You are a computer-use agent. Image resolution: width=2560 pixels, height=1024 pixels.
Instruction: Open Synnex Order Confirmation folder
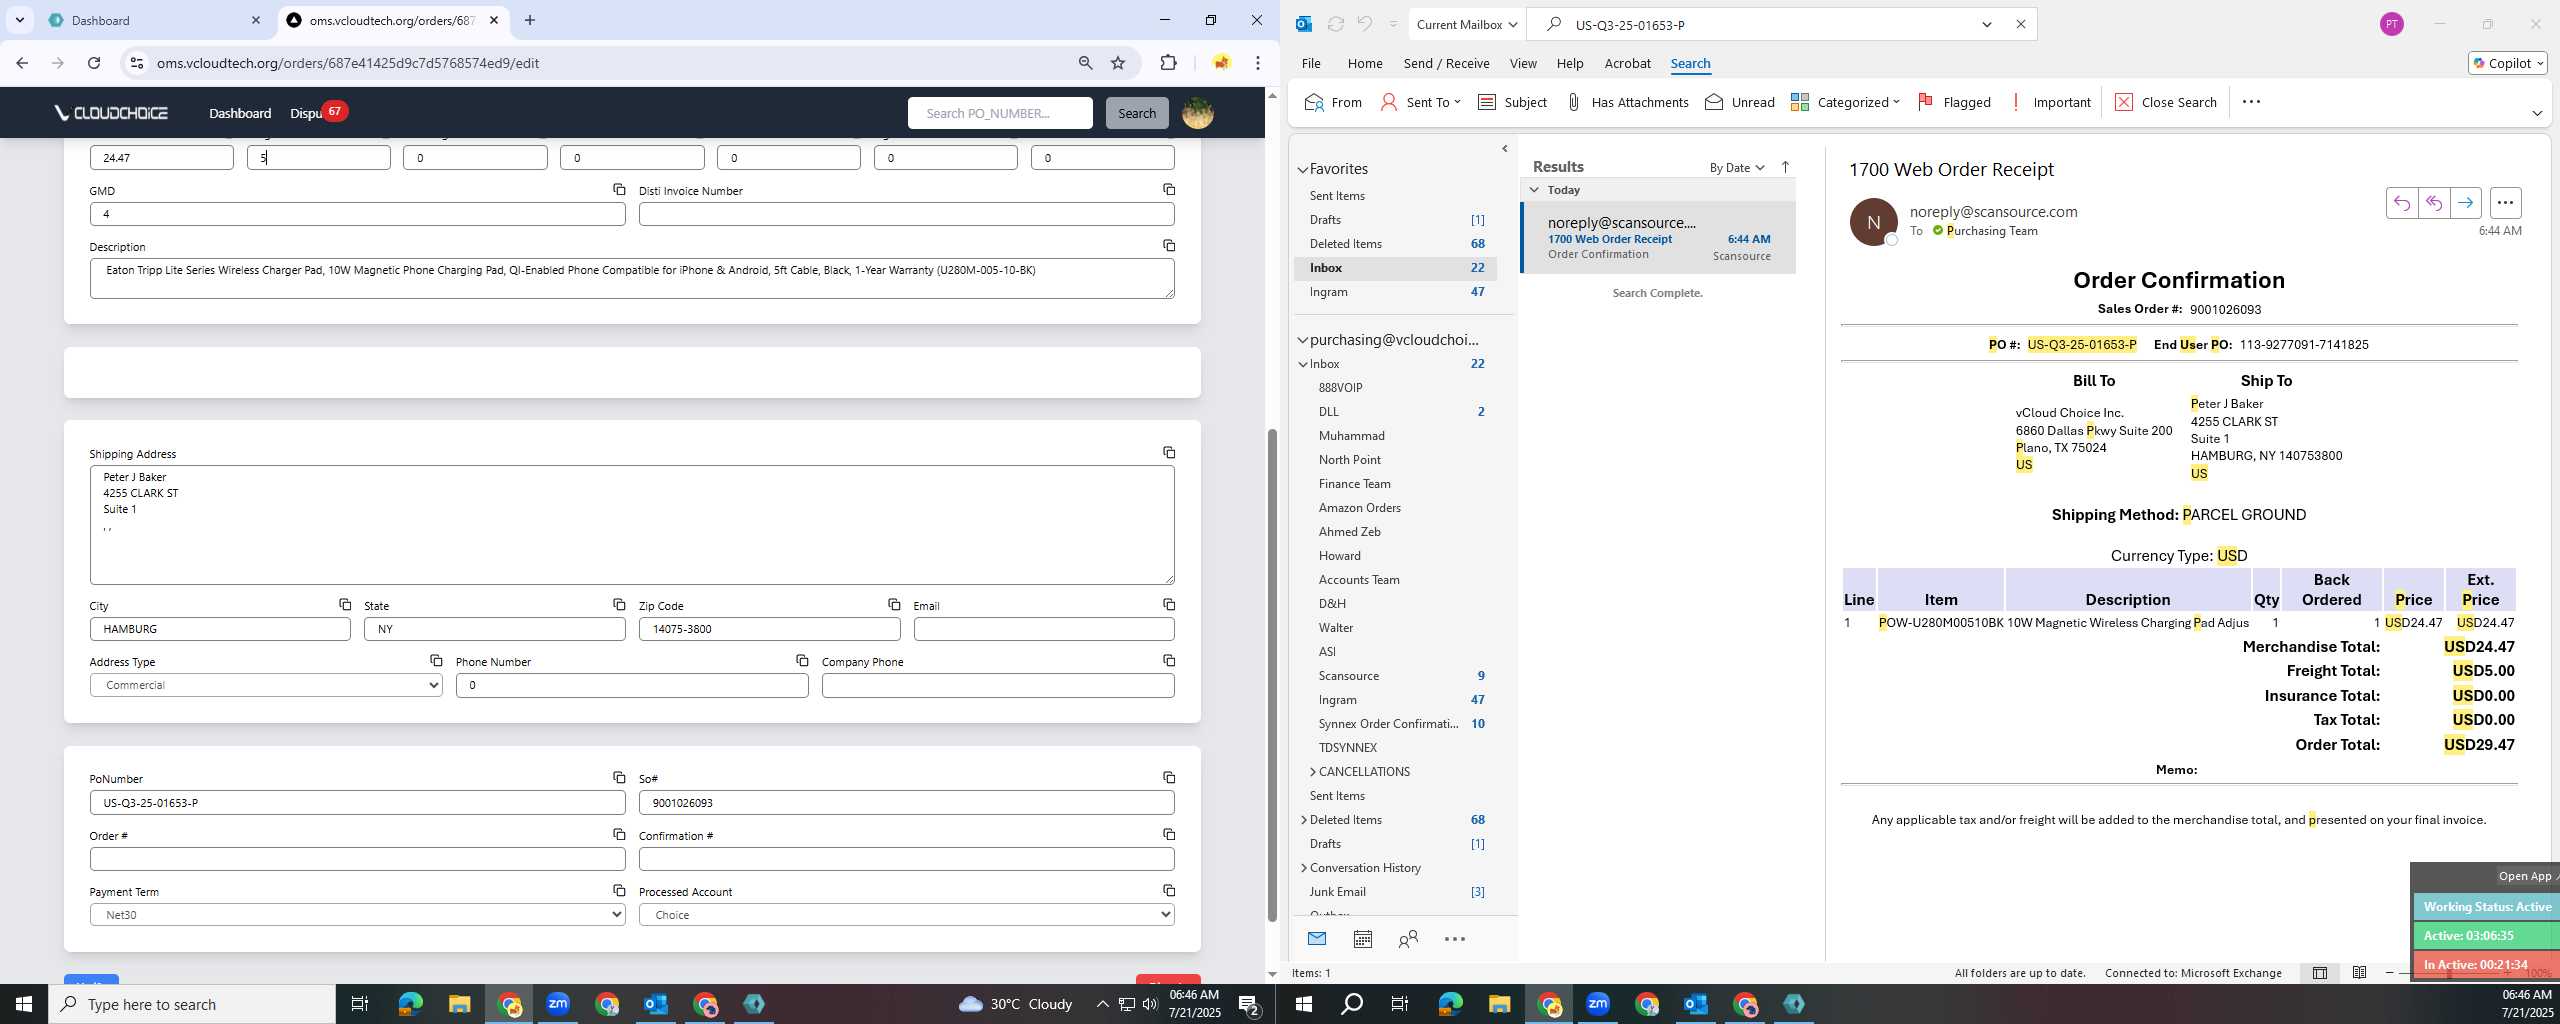1388,723
